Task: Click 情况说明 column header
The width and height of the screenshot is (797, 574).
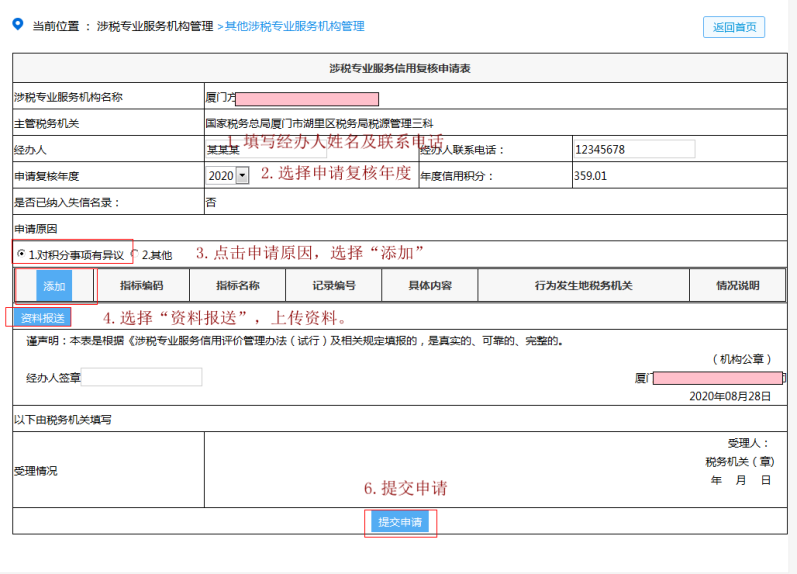Action: coord(738,286)
